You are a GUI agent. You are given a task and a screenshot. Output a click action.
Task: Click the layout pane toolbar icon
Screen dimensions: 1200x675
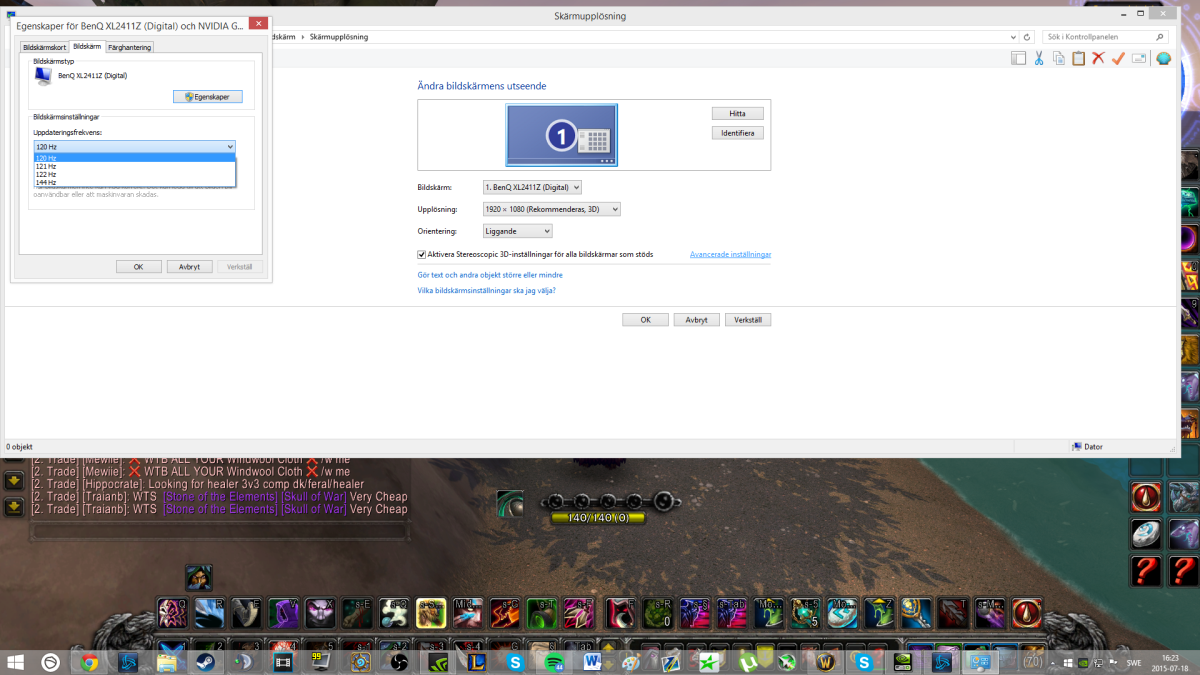click(1019, 59)
